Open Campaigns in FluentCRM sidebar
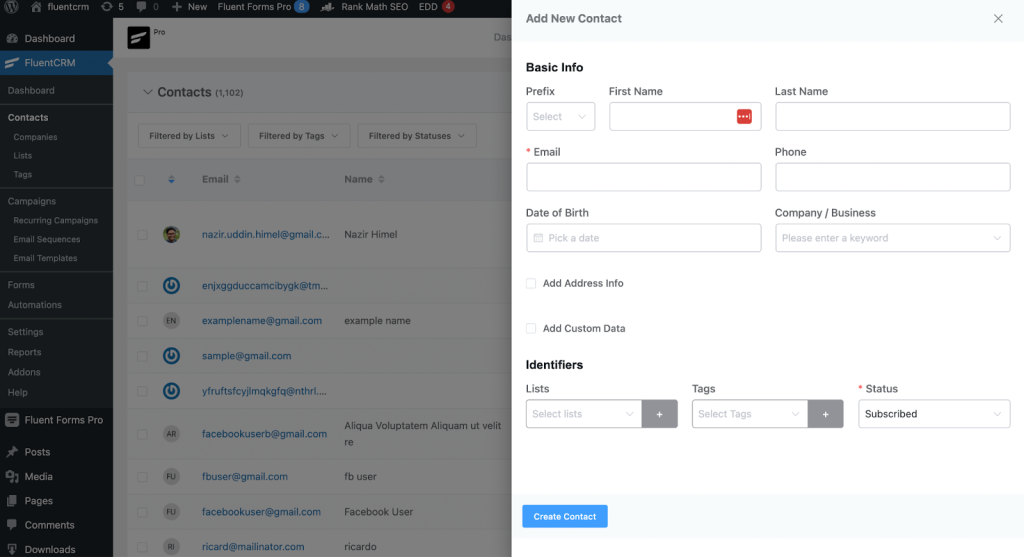 (31, 201)
